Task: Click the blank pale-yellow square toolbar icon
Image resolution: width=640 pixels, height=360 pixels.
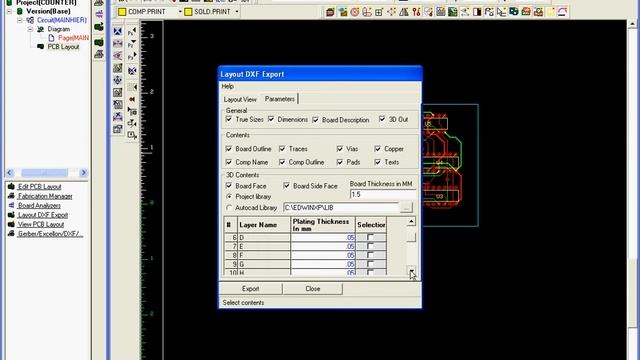Action: point(550,12)
